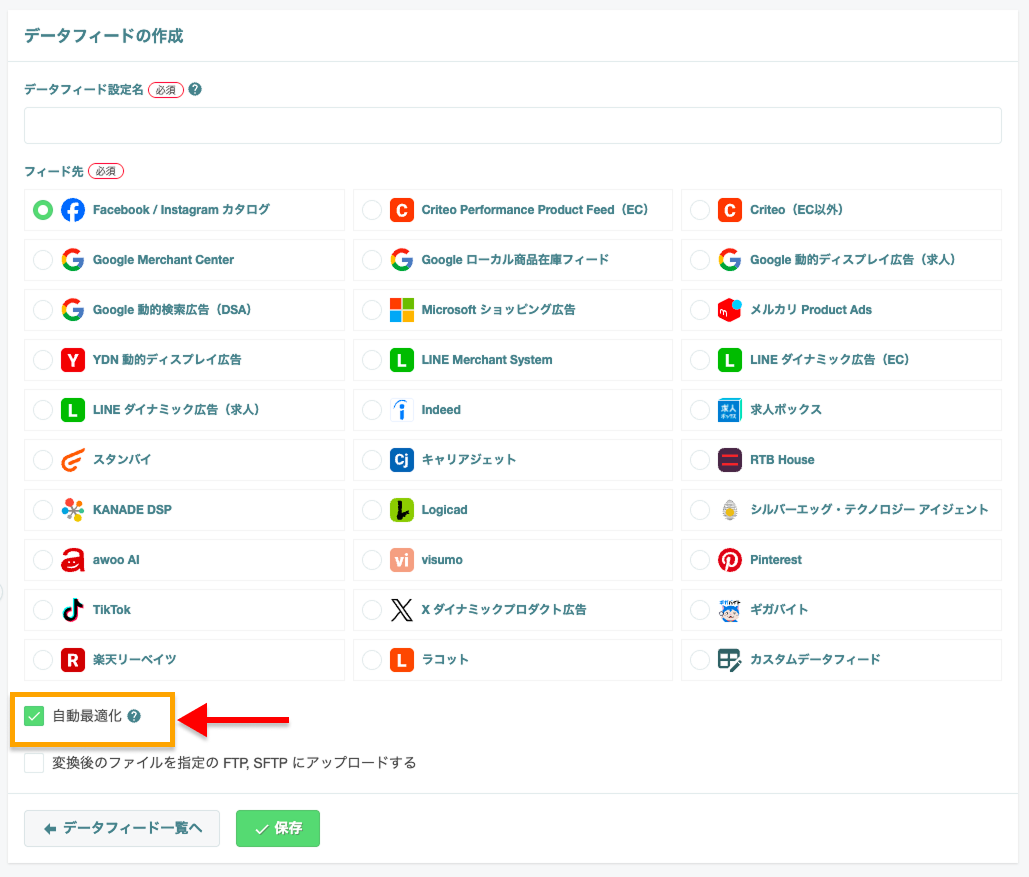Focus the データフィード設定名 text field
The image size is (1029, 877).
tap(513, 125)
